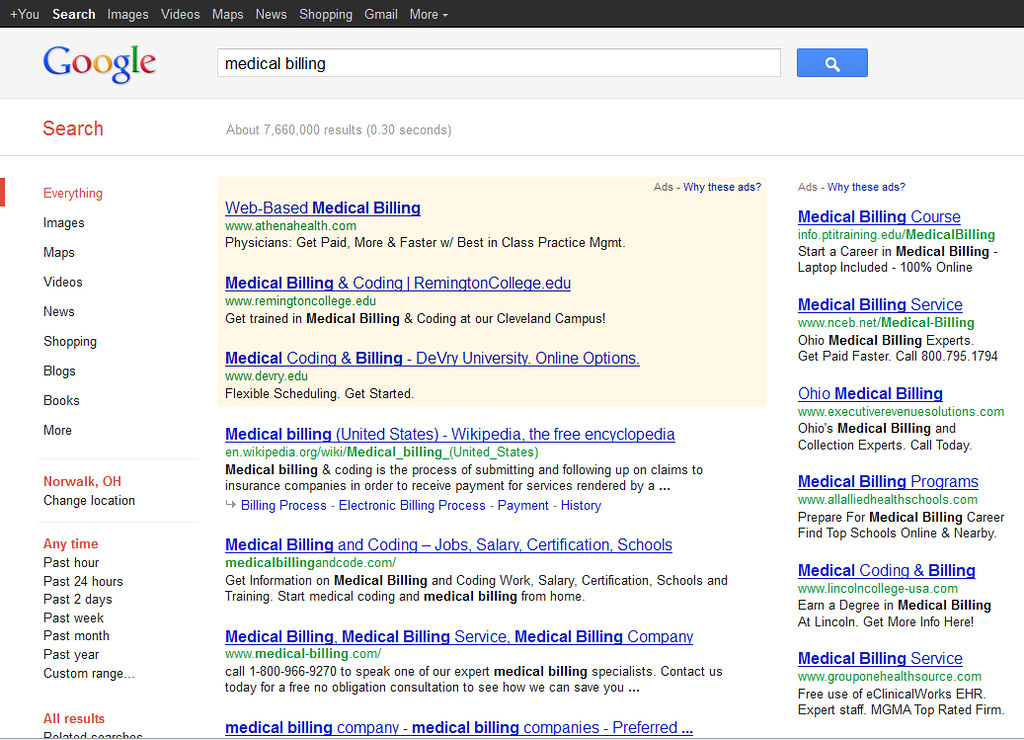Open Shopping in the top black bar

tap(325, 14)
